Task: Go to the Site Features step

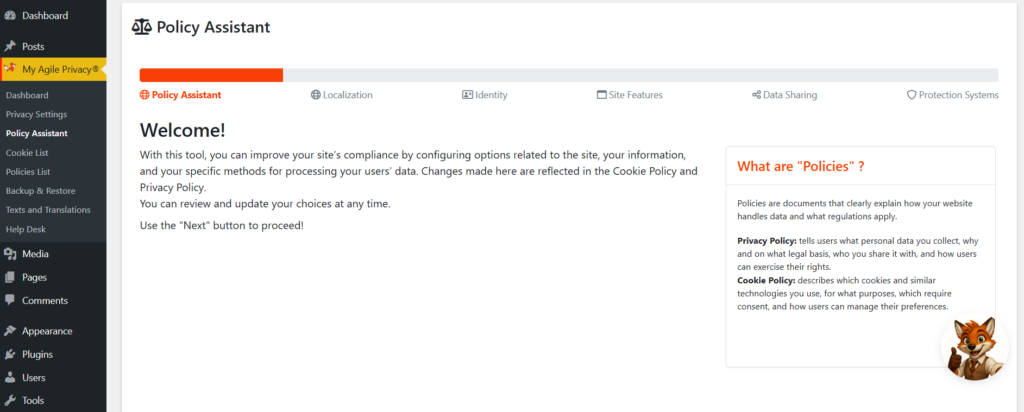Action: pos(629,95)
